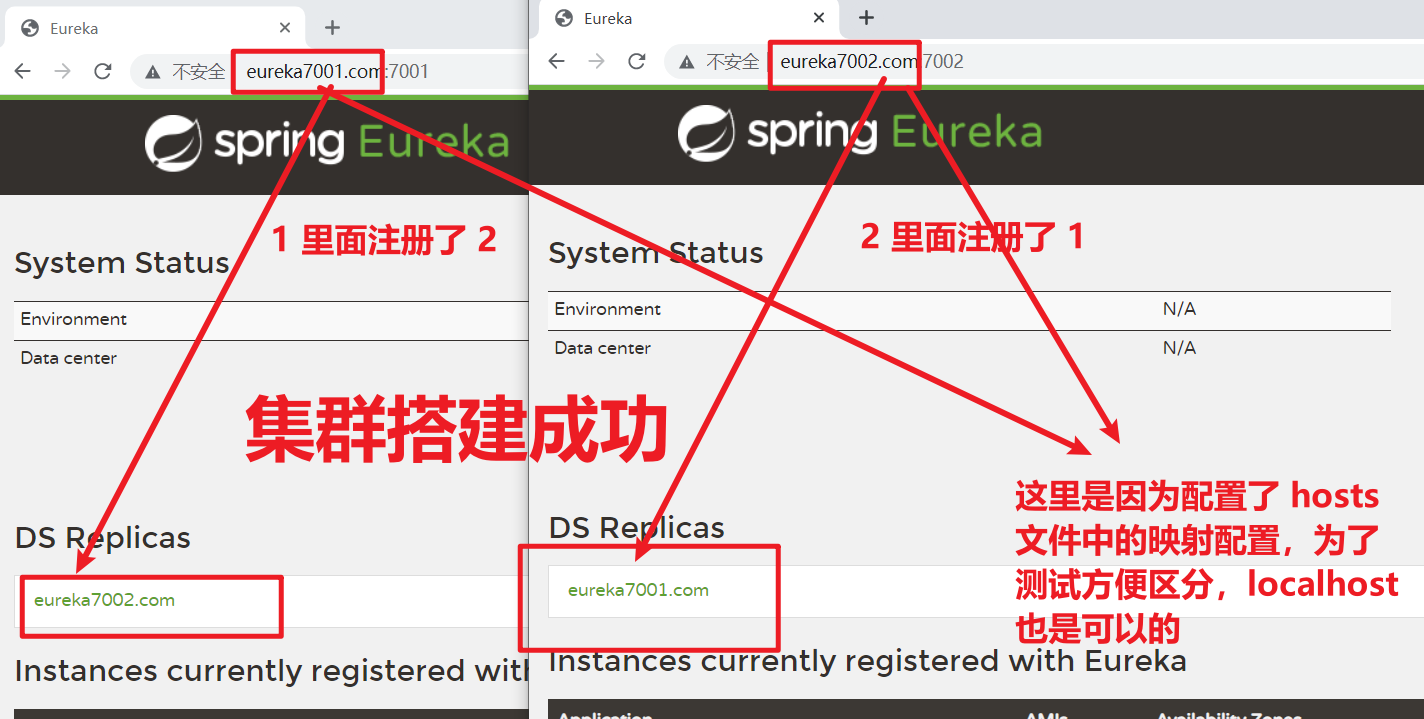Go back in the eureka7001 browser window
Screen dimensions: 1424x719
click(23, 72)
